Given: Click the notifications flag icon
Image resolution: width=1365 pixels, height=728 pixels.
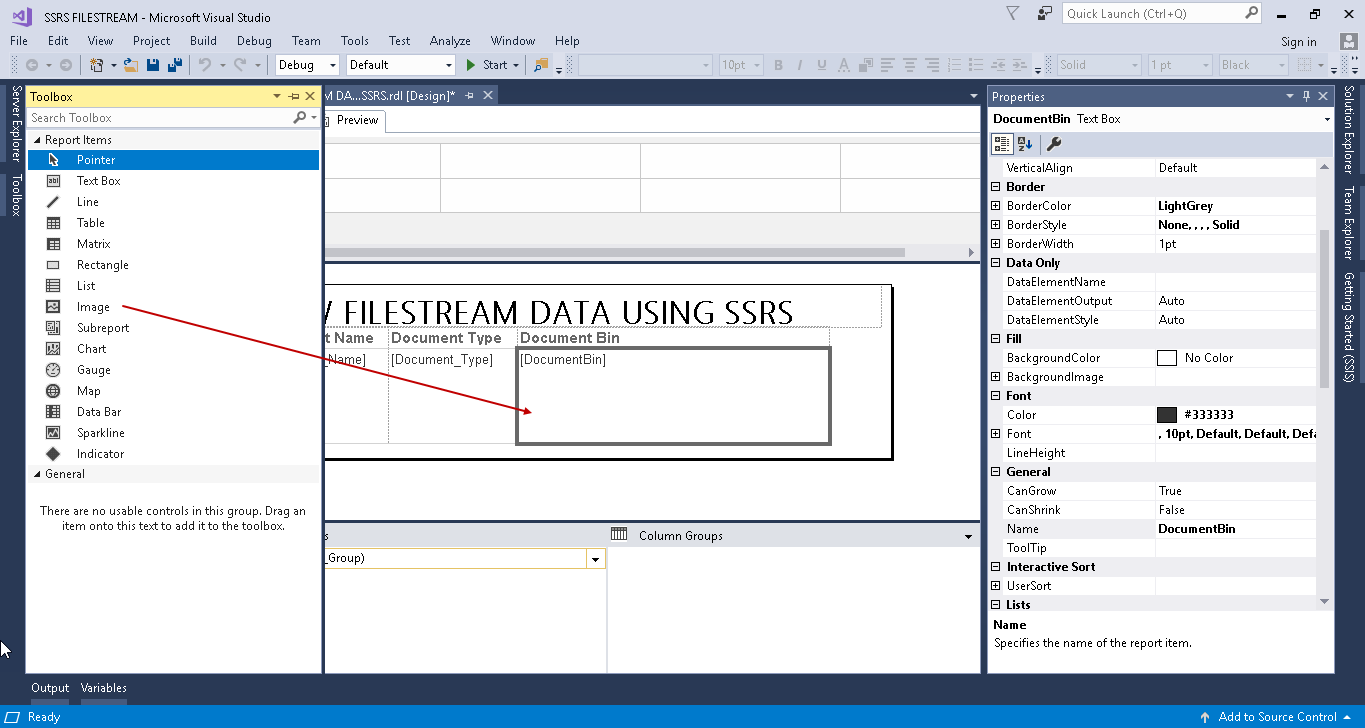Looking at the screenshot, I should [1013, 14].
